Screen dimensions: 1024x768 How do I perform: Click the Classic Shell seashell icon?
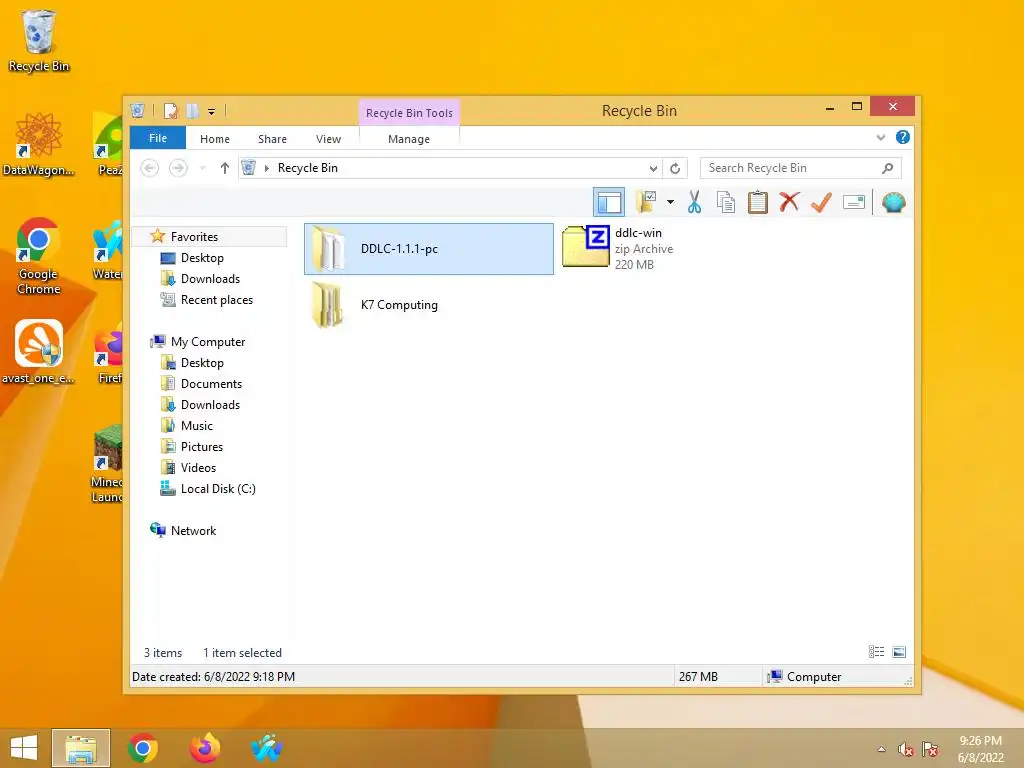pos(893,202)
